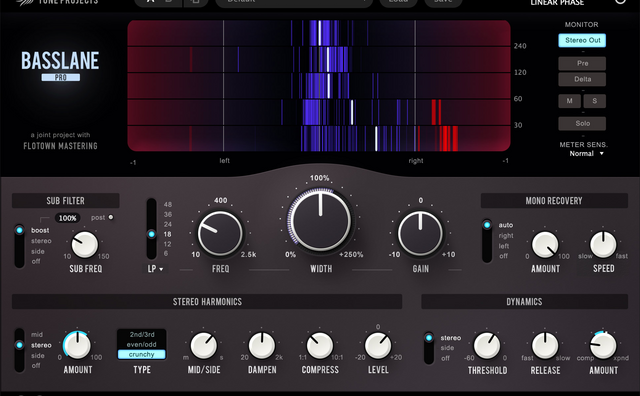
Task: Turn Mono Recovery off
Action: [503, 256]
